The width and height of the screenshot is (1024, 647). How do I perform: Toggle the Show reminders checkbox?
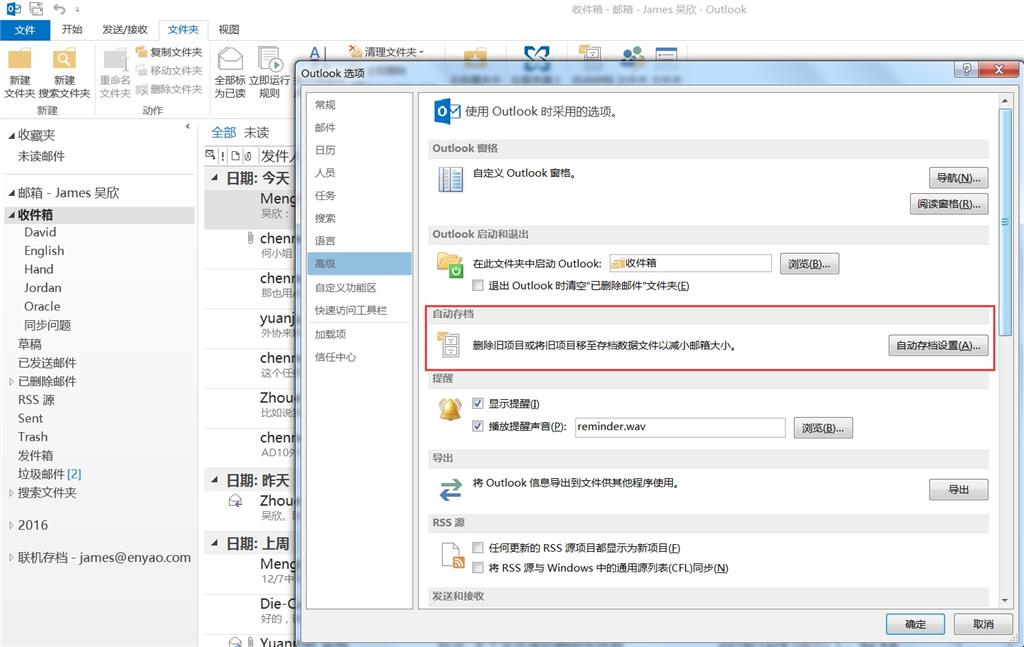478,403
